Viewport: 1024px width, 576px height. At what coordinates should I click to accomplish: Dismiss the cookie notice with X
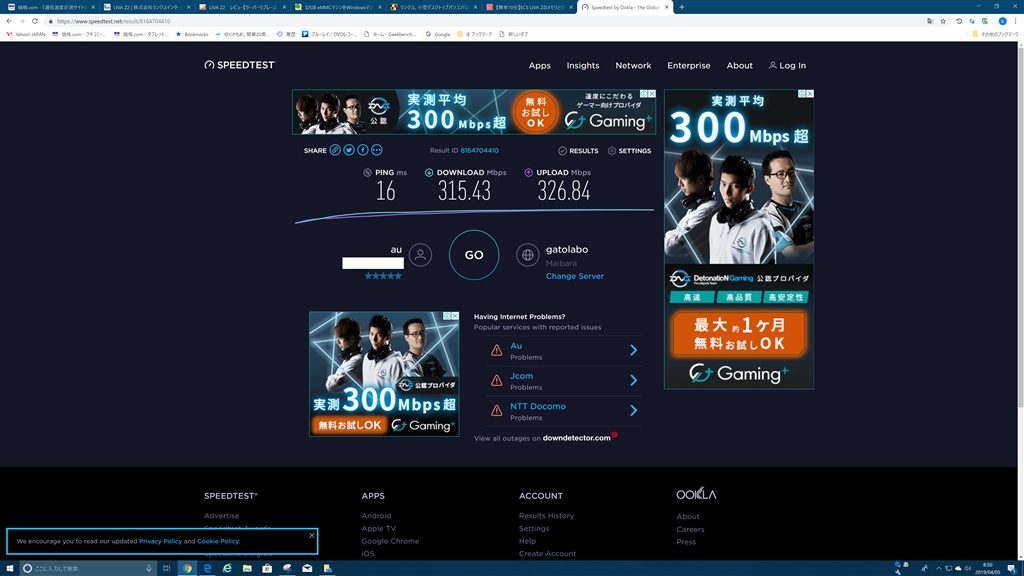point(312,535)
